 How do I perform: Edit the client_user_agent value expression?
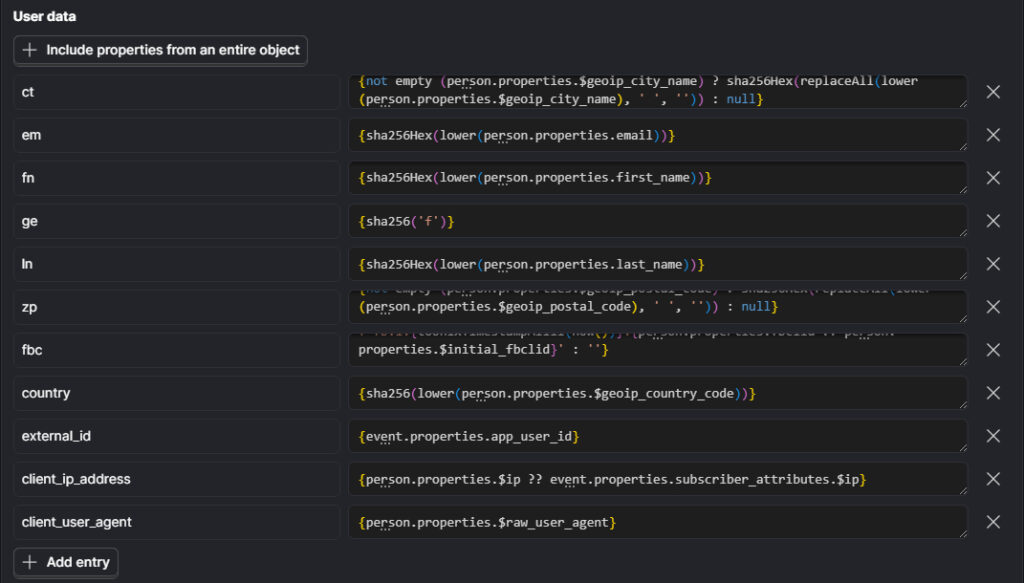point(657,522)
